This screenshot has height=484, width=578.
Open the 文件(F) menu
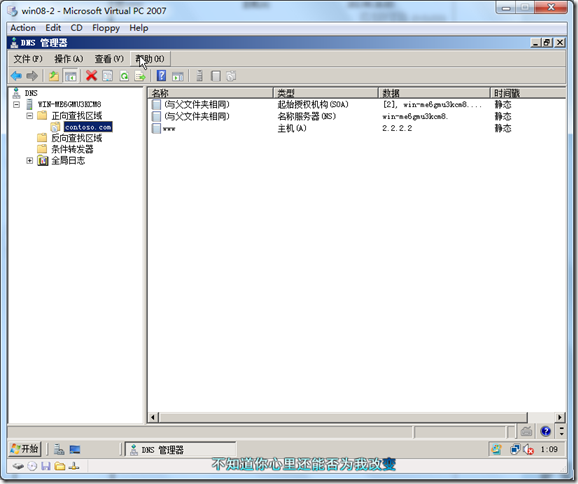coord(28,59)
